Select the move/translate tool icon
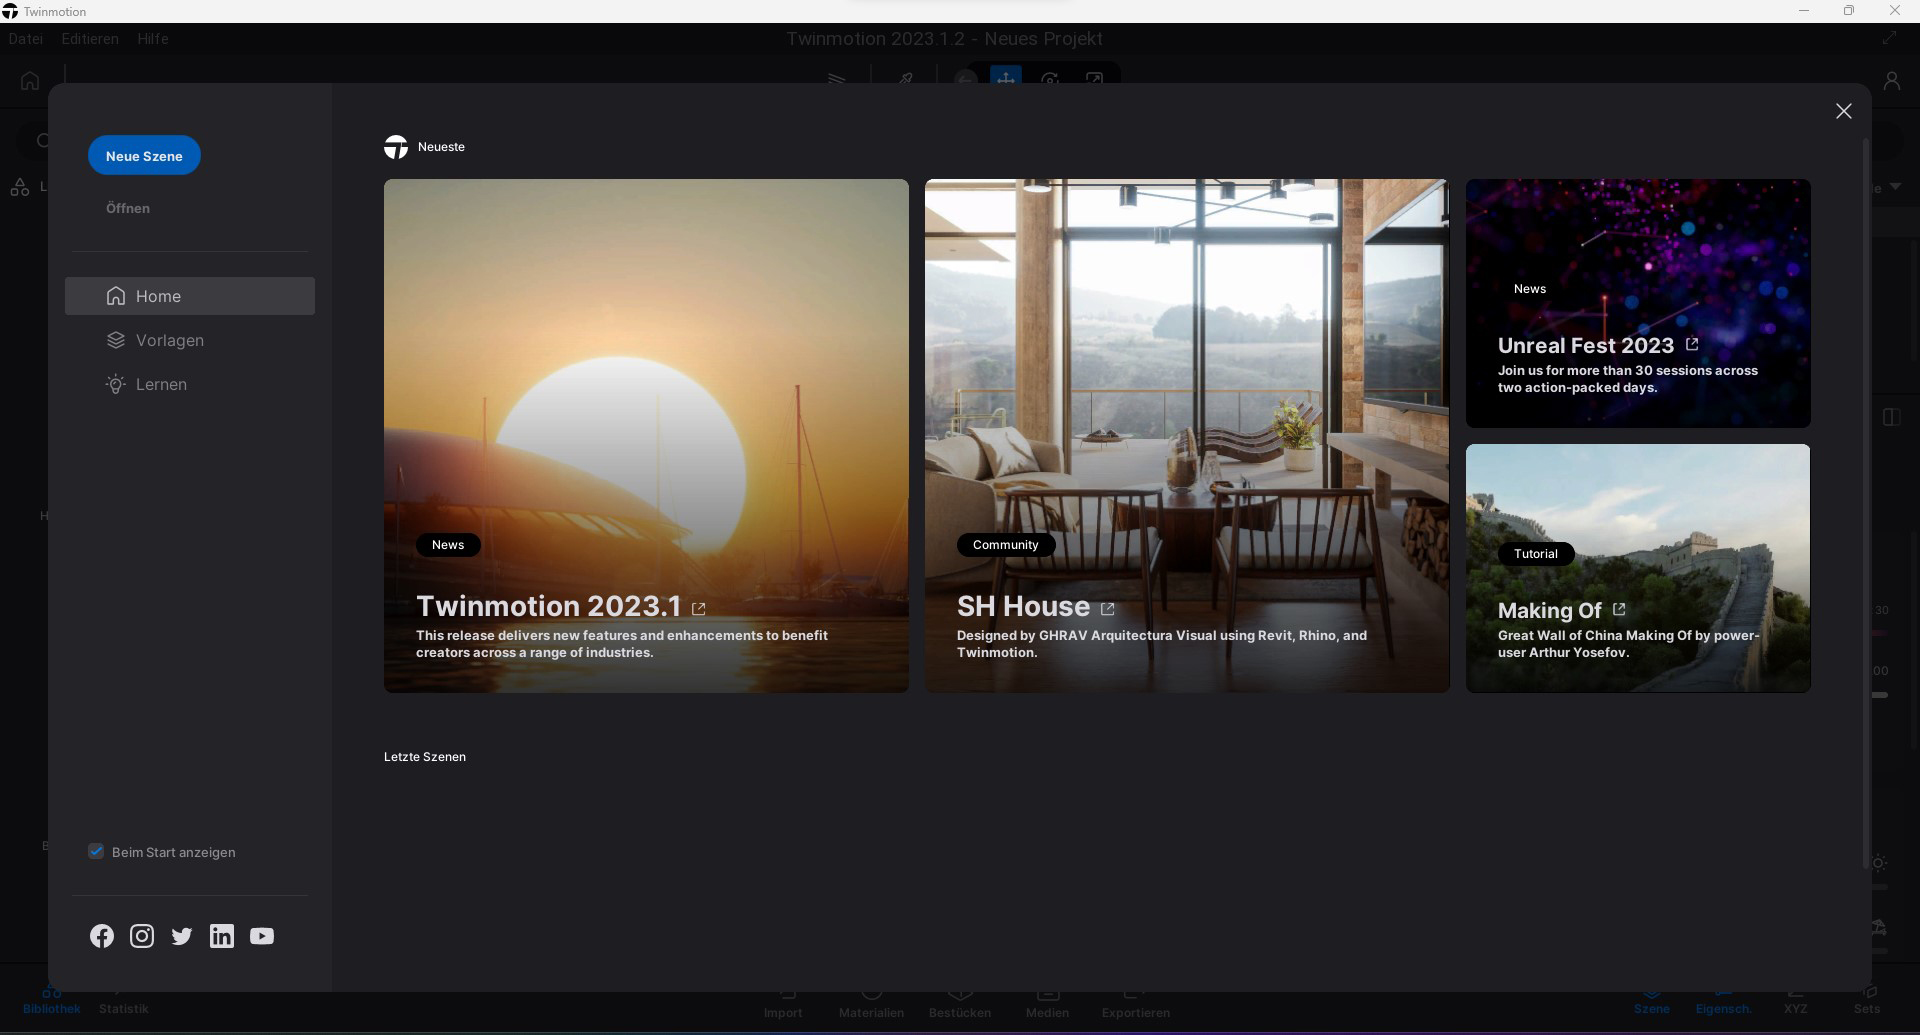This screenshot has width=1920, height=1035. 1006,78
